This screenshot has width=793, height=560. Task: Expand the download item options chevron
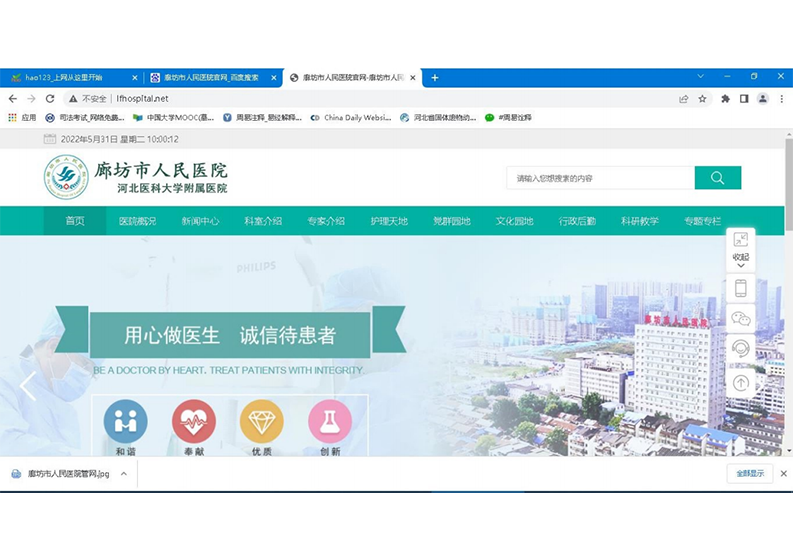click(x=124, y=473)
